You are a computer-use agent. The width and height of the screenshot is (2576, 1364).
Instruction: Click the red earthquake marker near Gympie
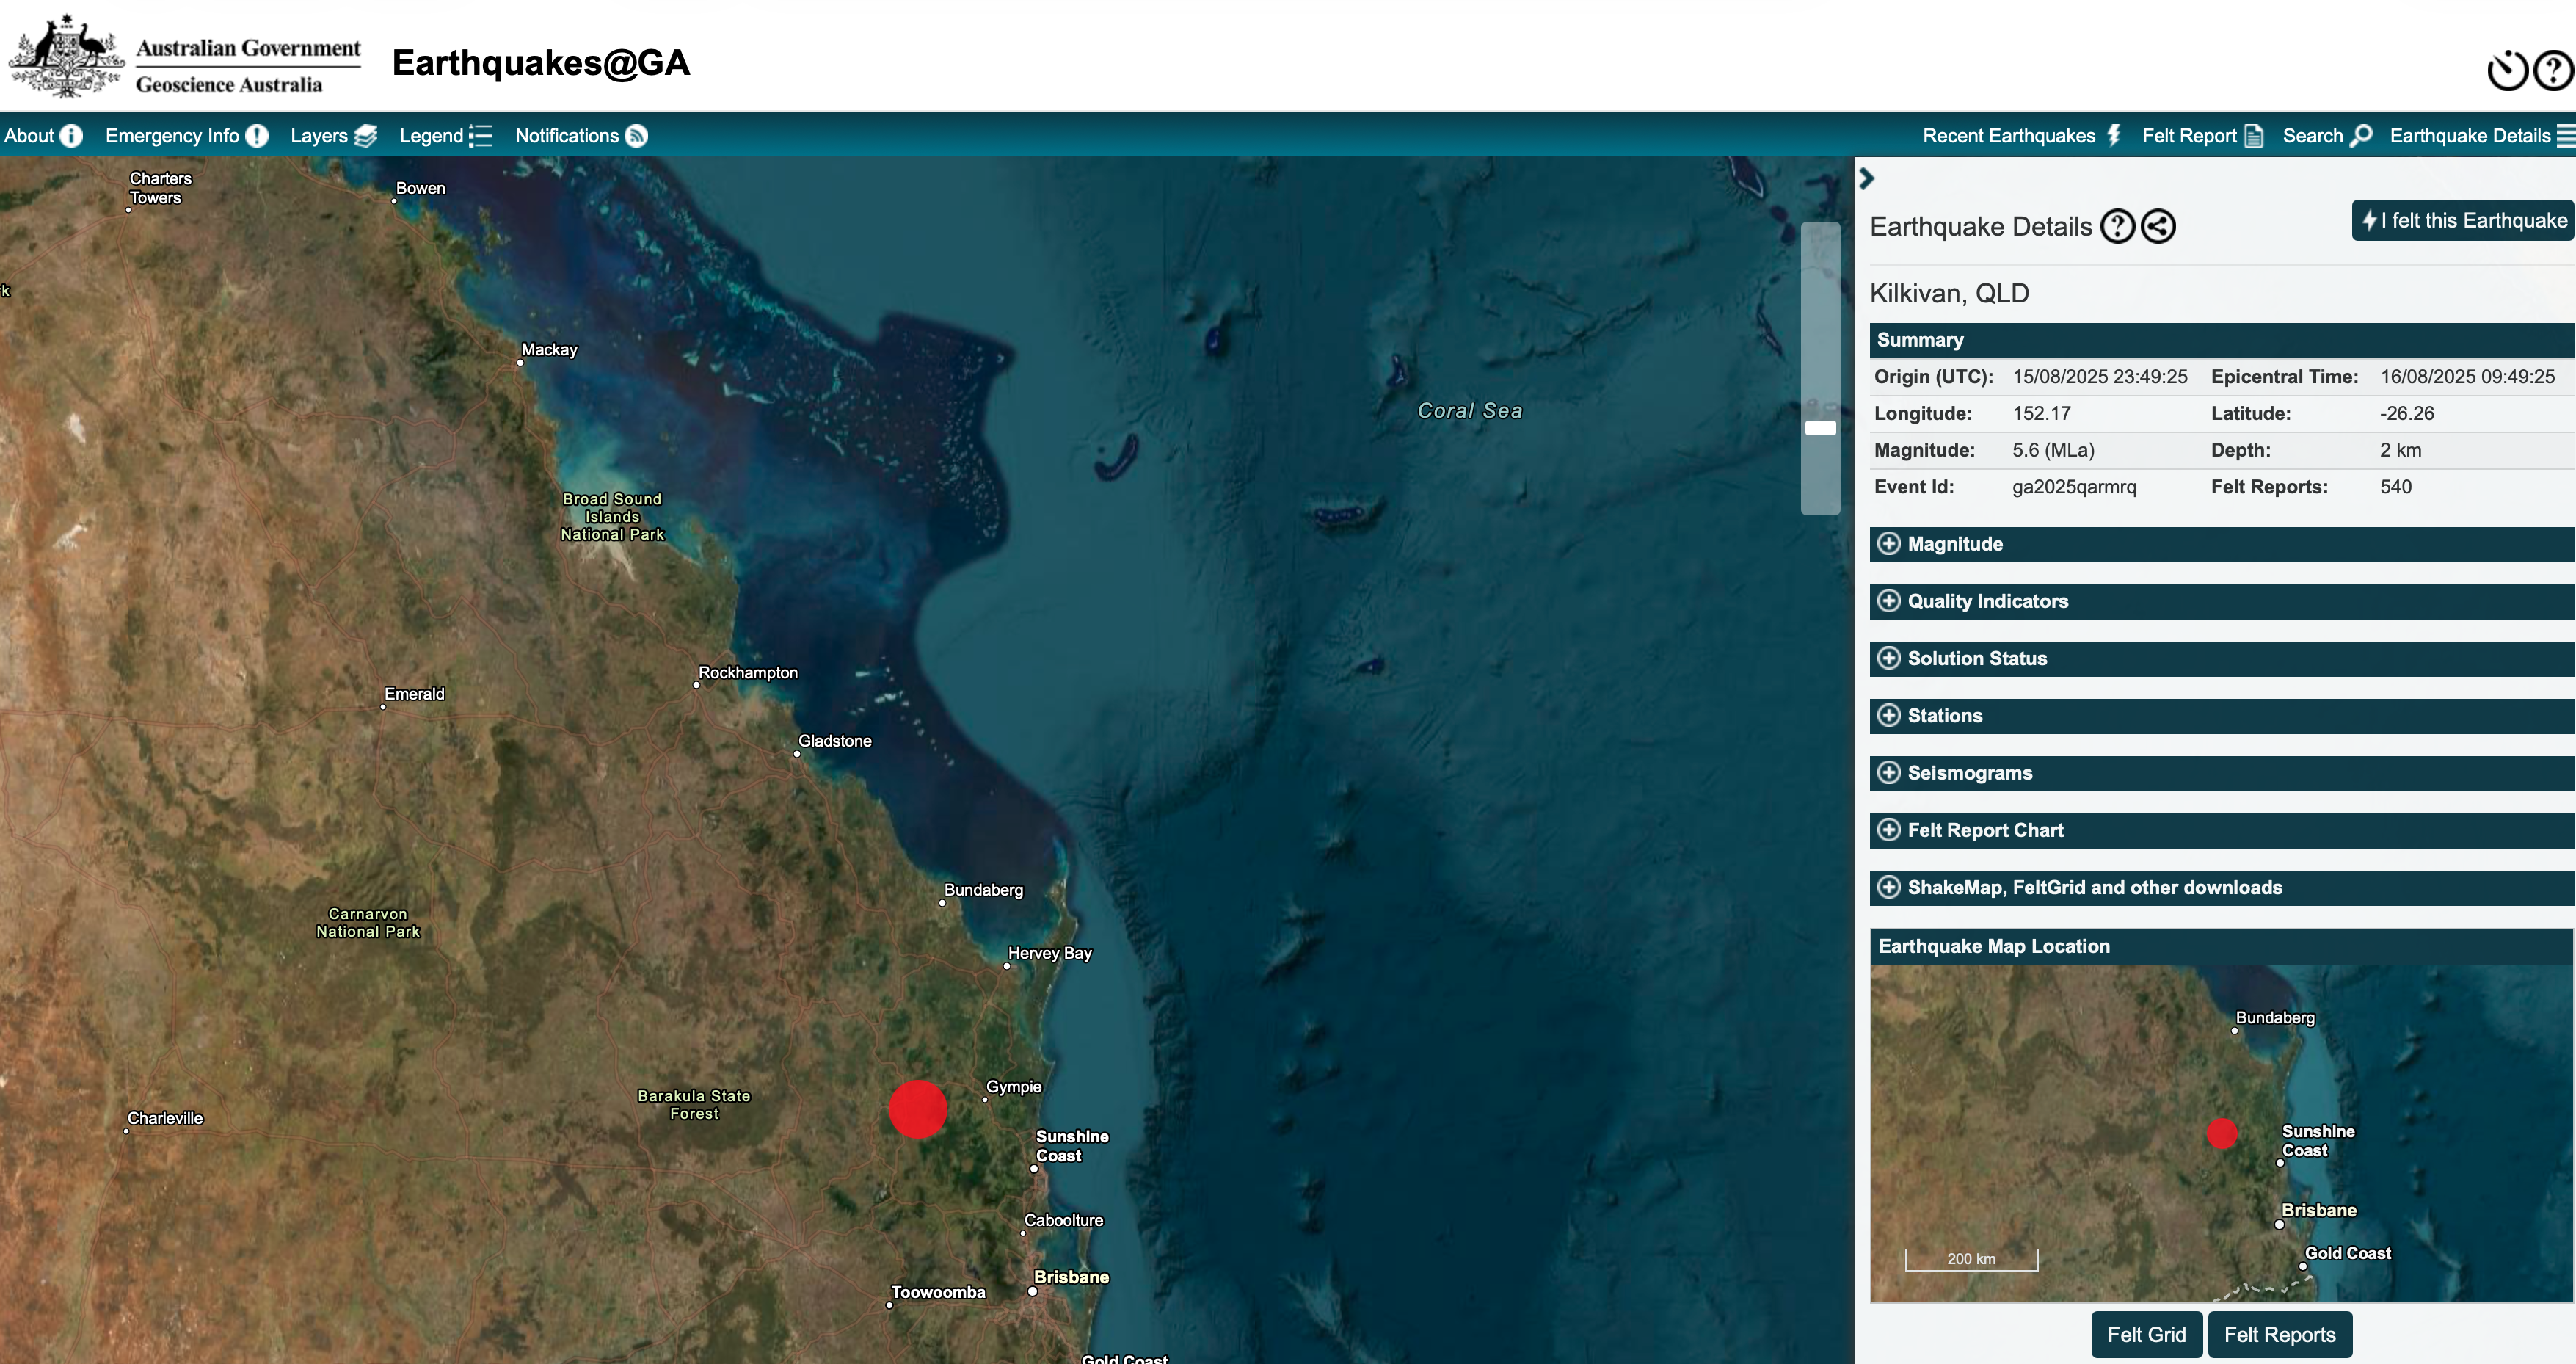[917, 1109]
